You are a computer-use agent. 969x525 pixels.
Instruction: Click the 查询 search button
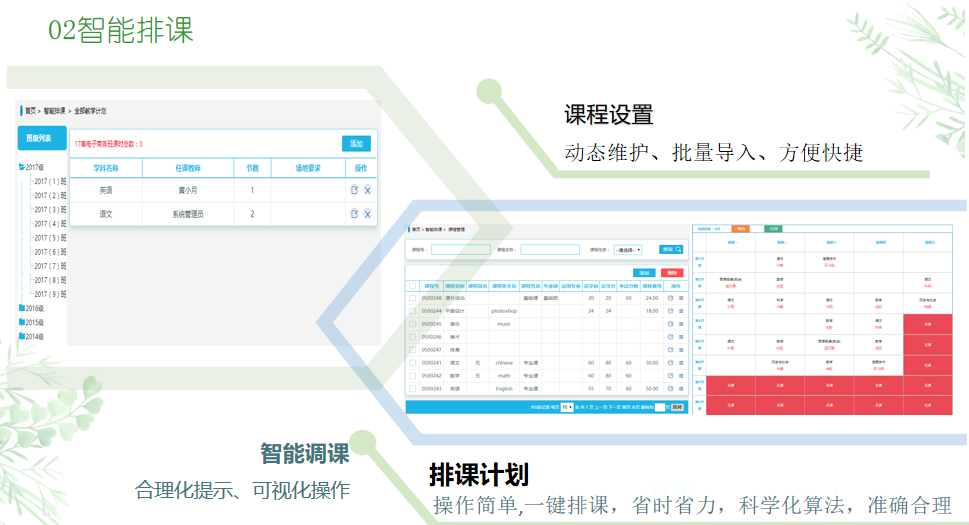[x=671, y=250]
